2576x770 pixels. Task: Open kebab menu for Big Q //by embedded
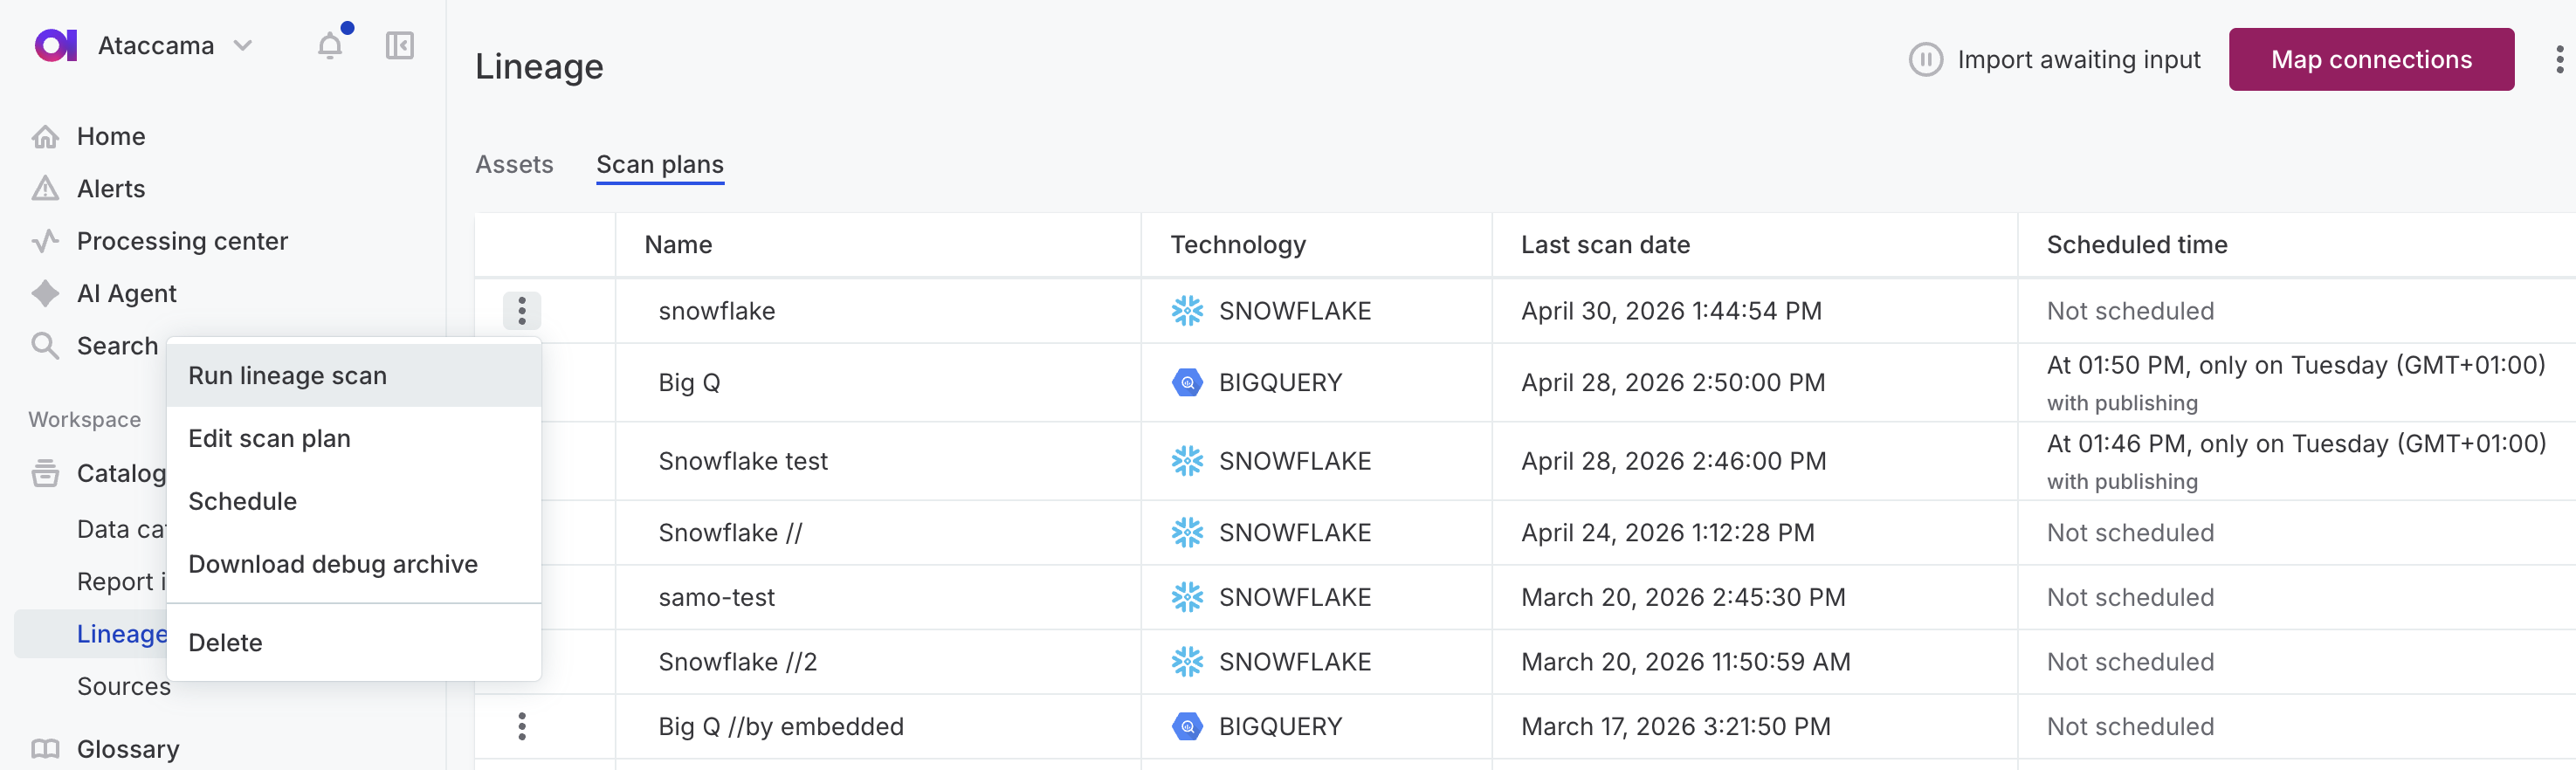(522, 726)
